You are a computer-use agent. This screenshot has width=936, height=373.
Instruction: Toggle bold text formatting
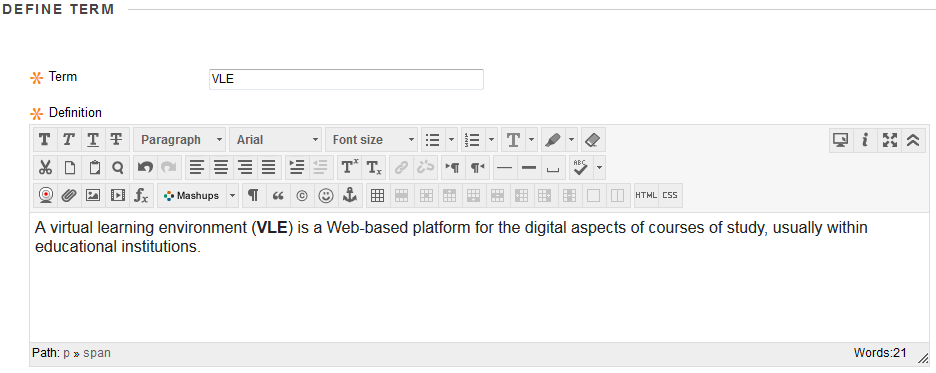[45, 140]
